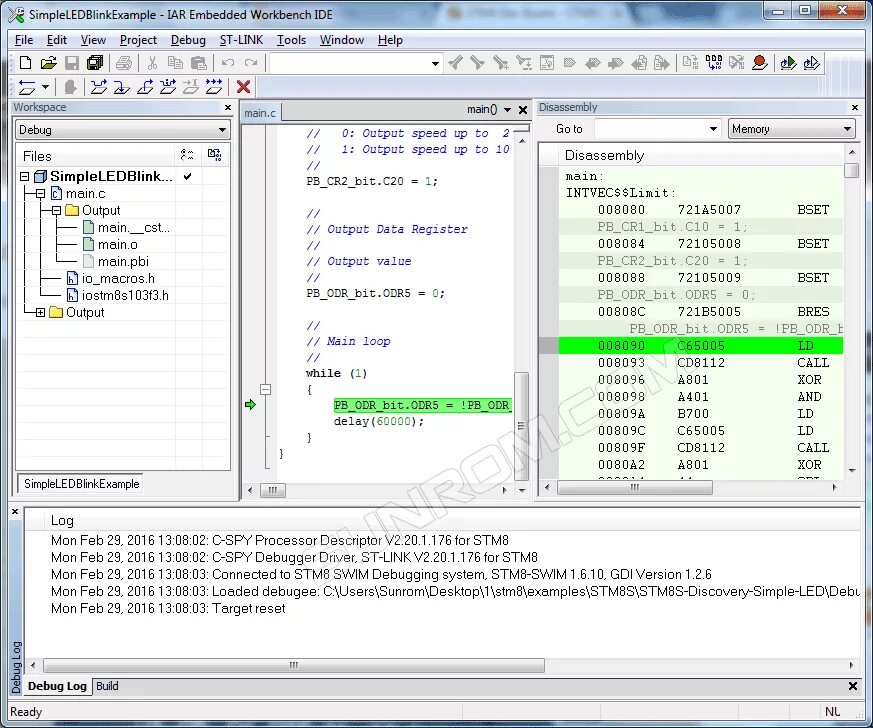Click the Go To line icon
The height and width of the screenshot is (728, 873).
coord(547,63)
